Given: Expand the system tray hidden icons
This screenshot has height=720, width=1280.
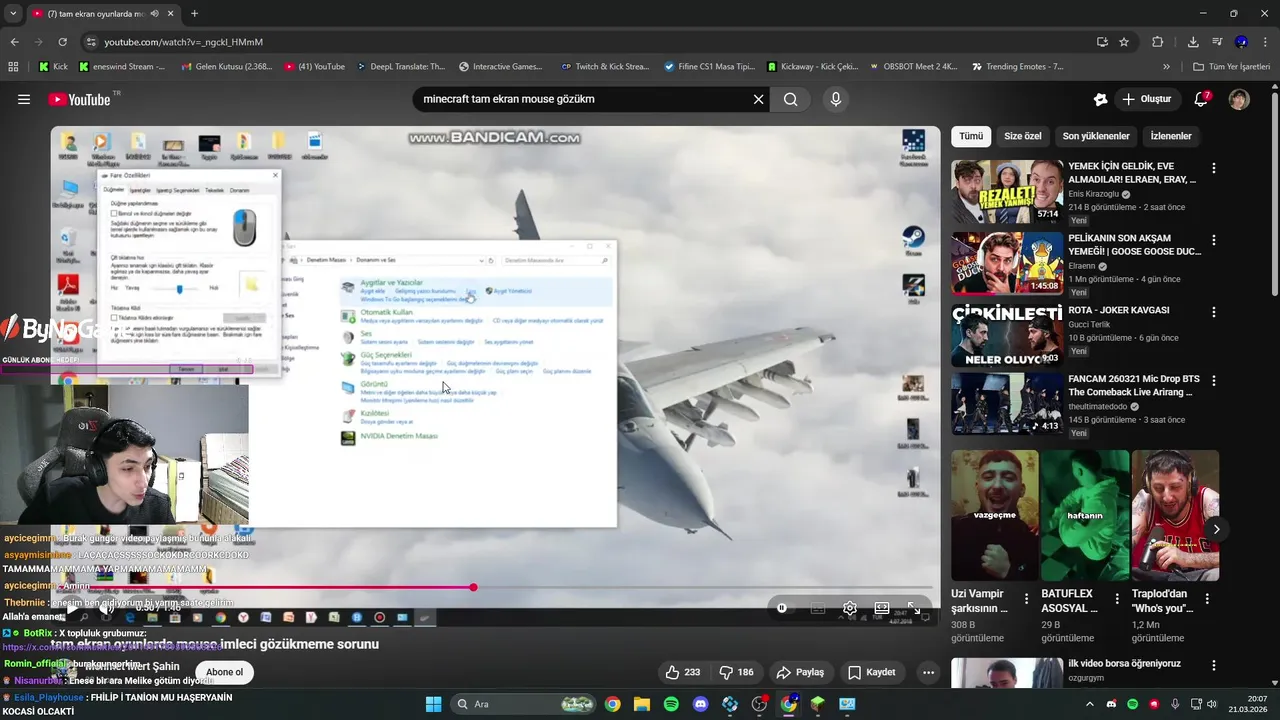Looking at the screenshot, I should point(1089,704).
